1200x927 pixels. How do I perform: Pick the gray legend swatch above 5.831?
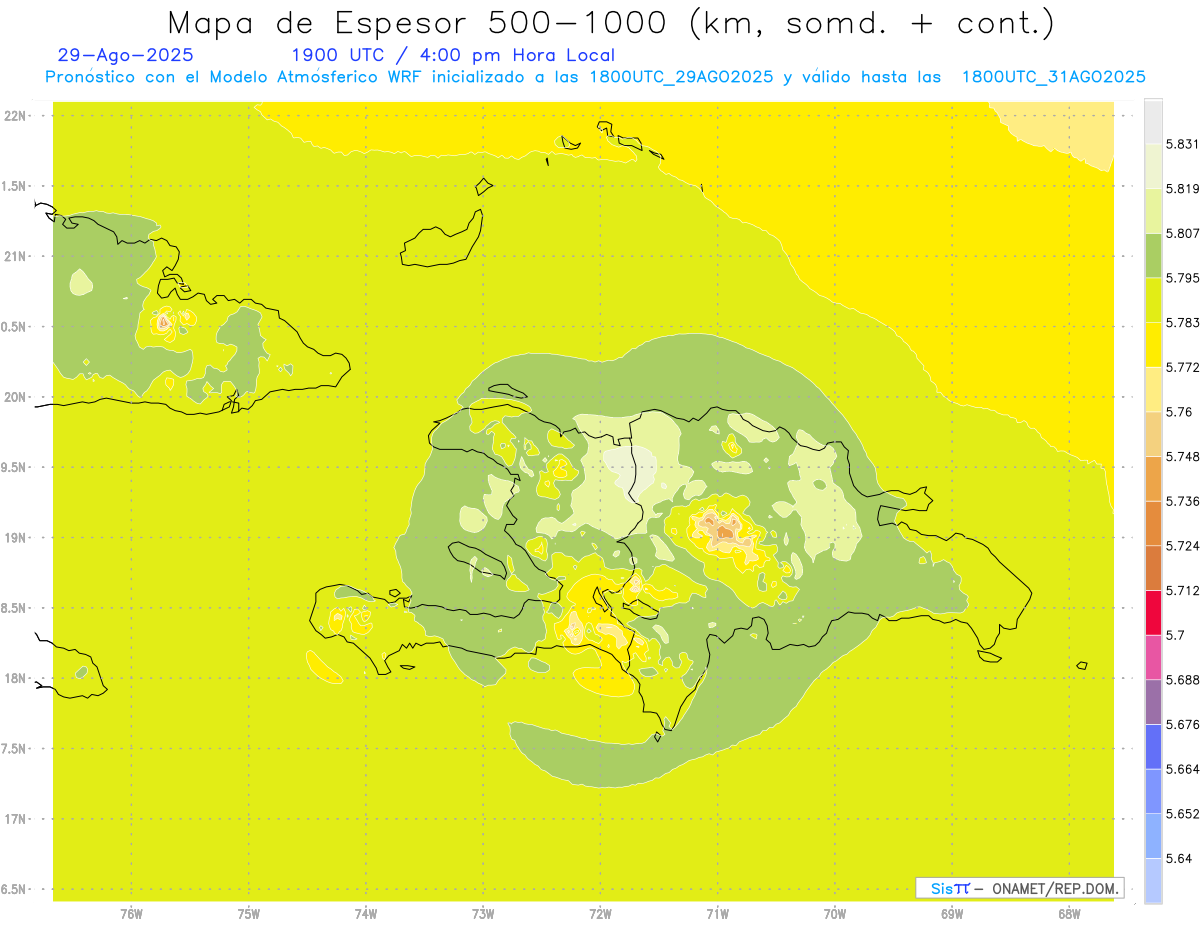click(1153, 121)
